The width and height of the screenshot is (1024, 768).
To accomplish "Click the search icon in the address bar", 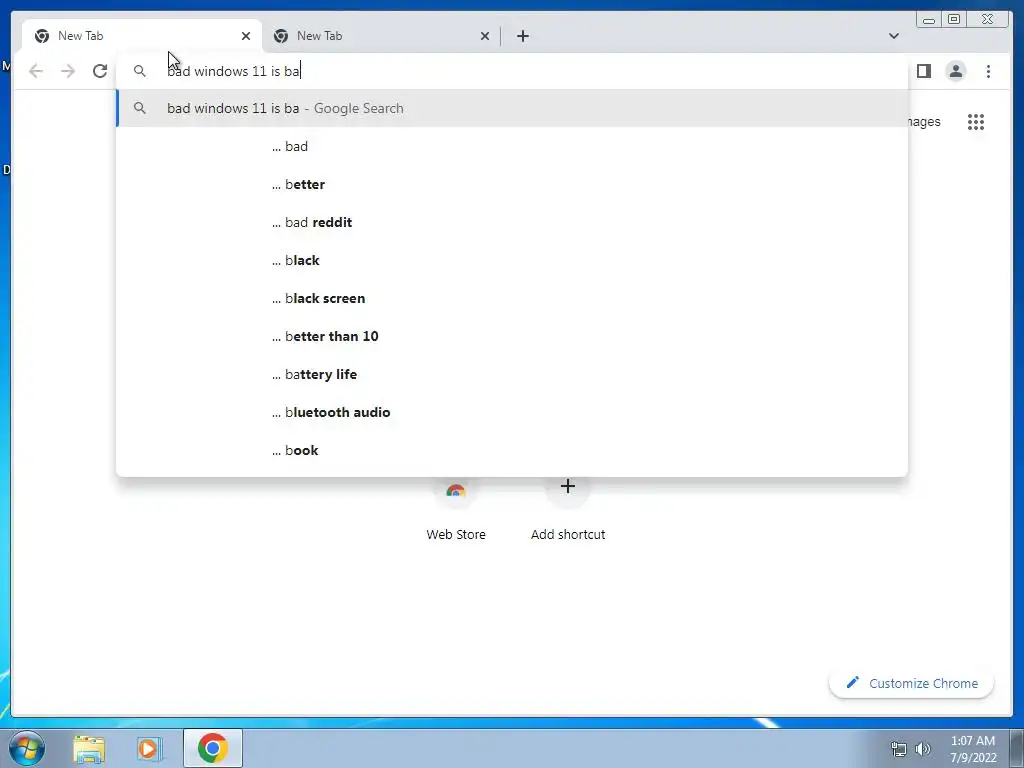I will coord(140,71).
